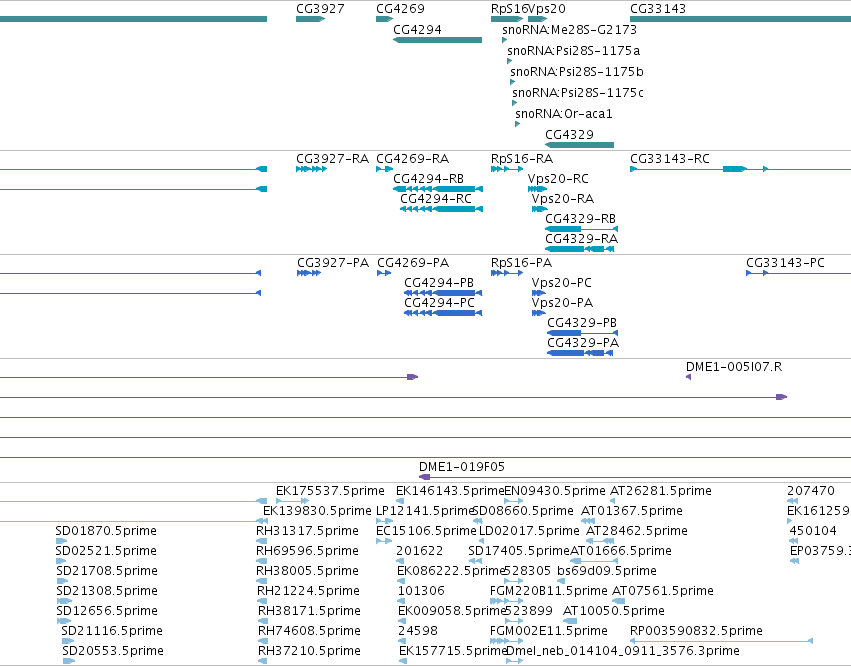
Task: Select protein CG33143-PC label
Action: tap(785, 263)
